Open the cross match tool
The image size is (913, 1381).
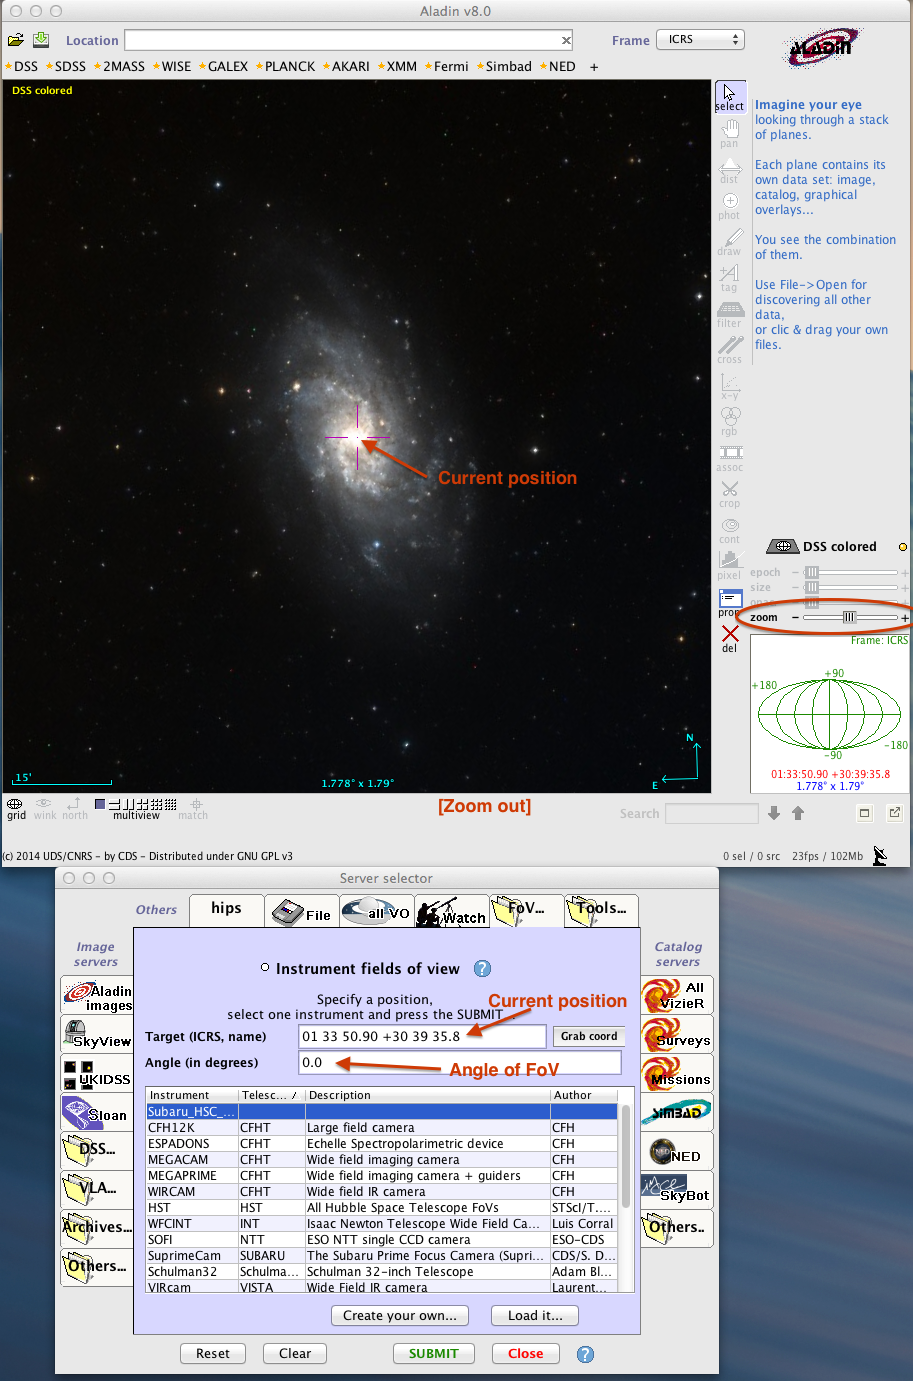(730, 349)
